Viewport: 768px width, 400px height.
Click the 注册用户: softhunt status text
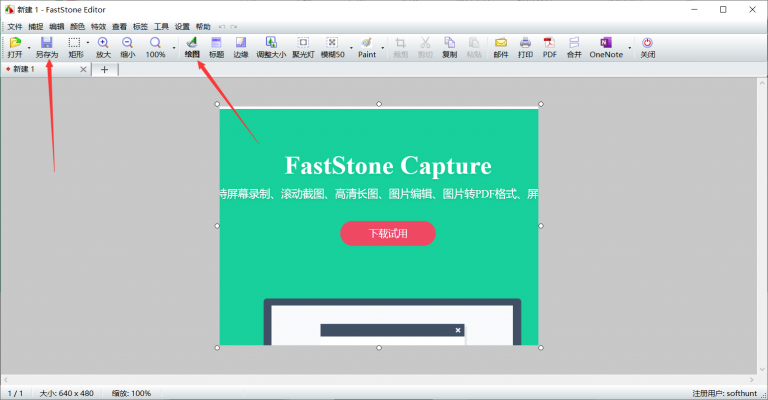724,393
